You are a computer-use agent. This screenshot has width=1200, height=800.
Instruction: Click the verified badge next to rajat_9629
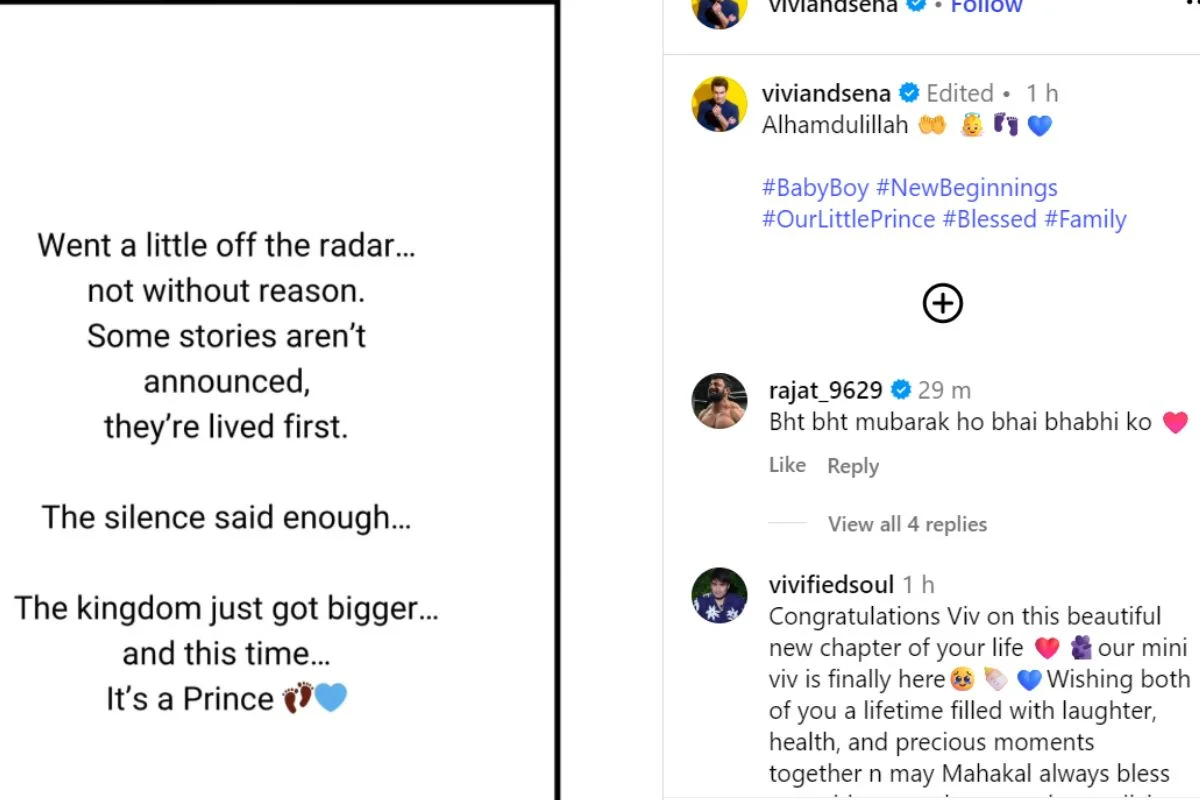click(x=901, y=390)
